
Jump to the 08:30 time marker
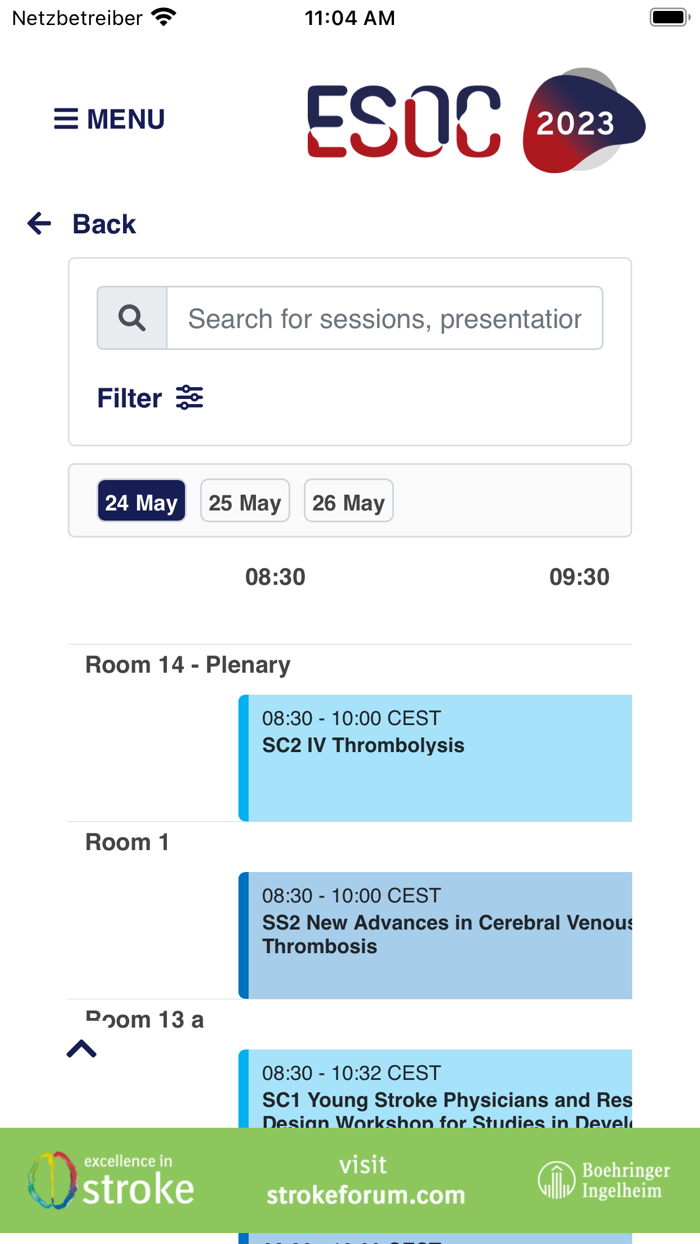(x=275, y=577)
